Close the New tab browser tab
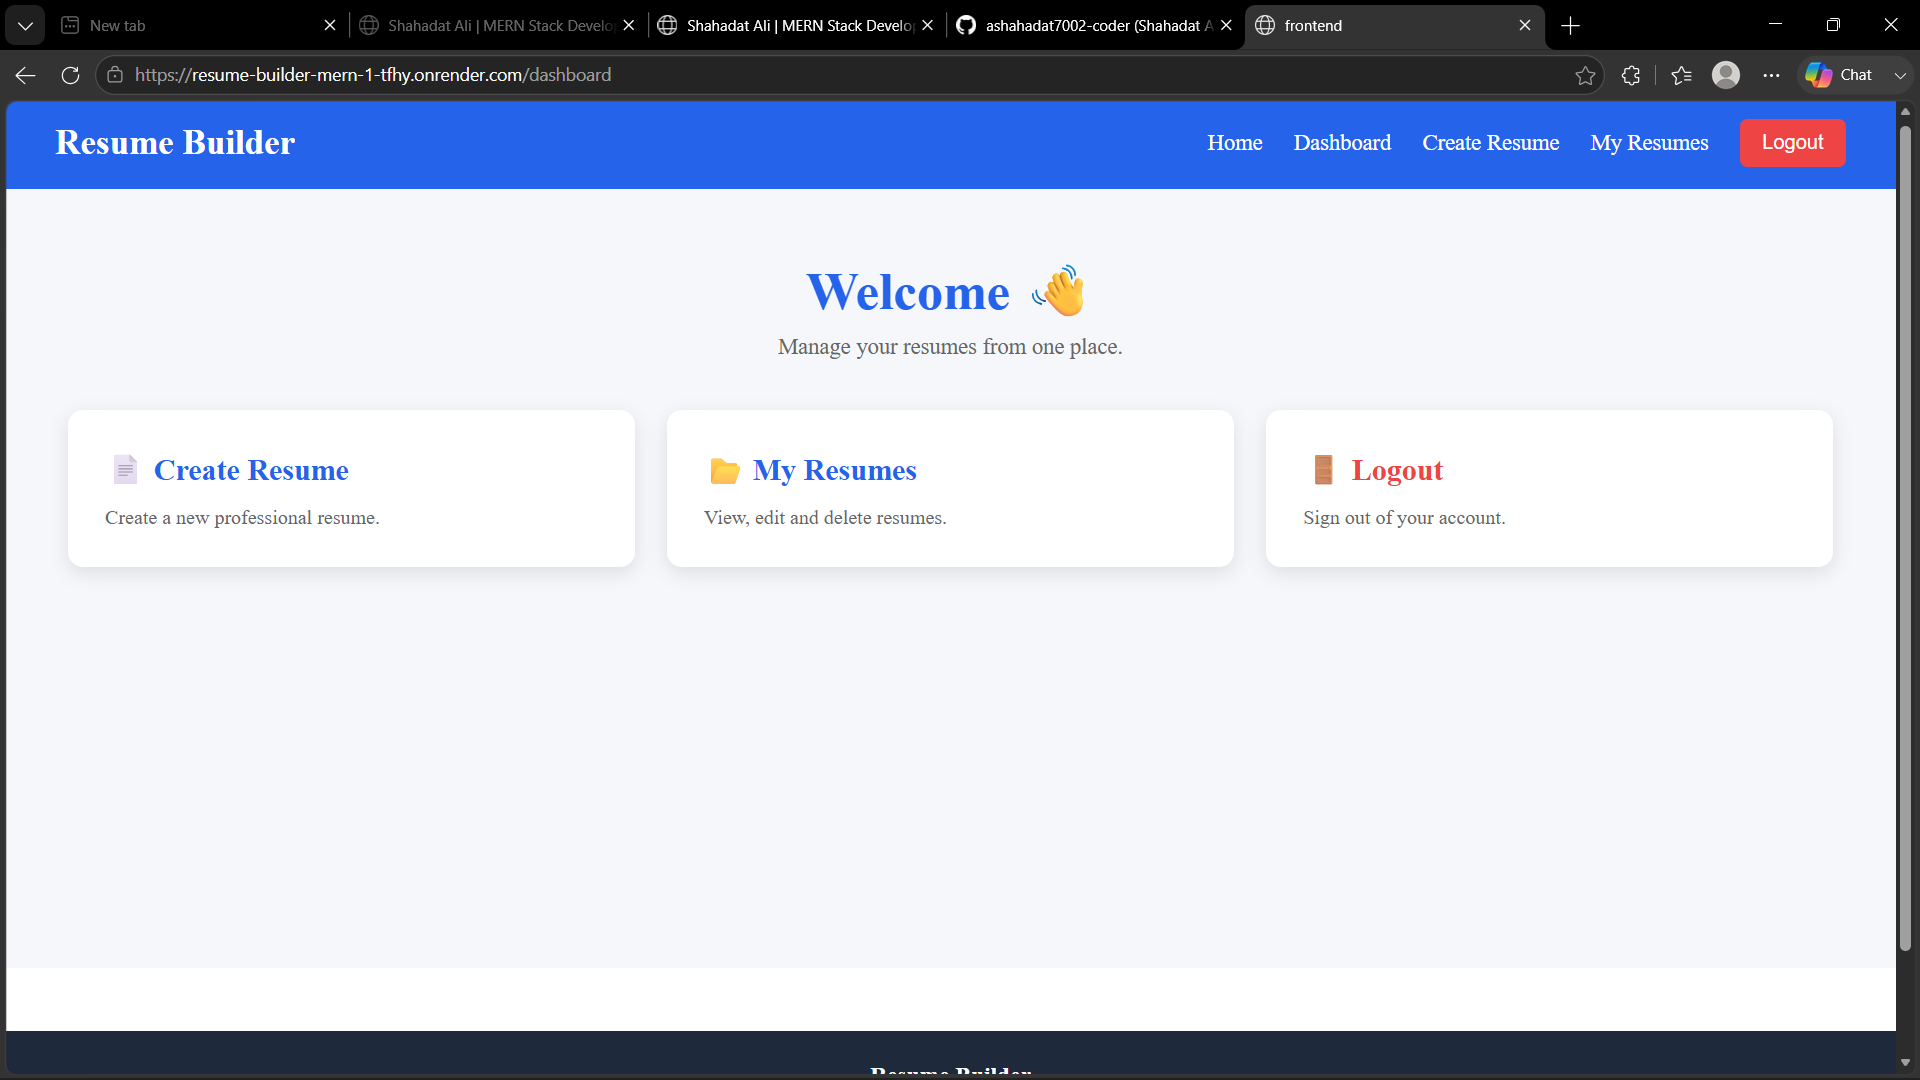 click(330, 25)
